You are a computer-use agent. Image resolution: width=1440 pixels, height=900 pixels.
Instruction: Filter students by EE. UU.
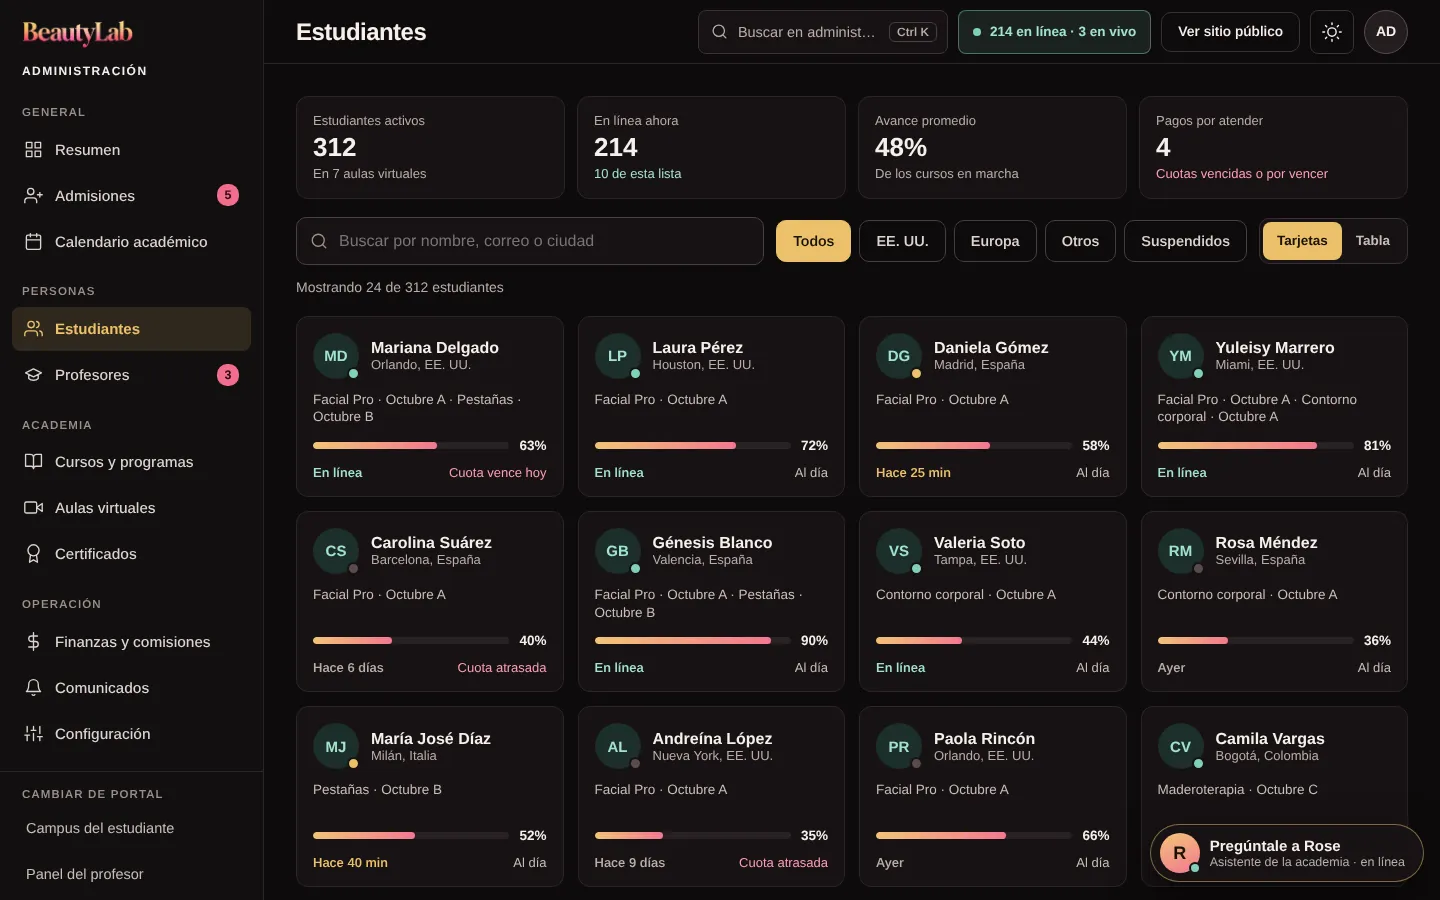click(902, 241)
